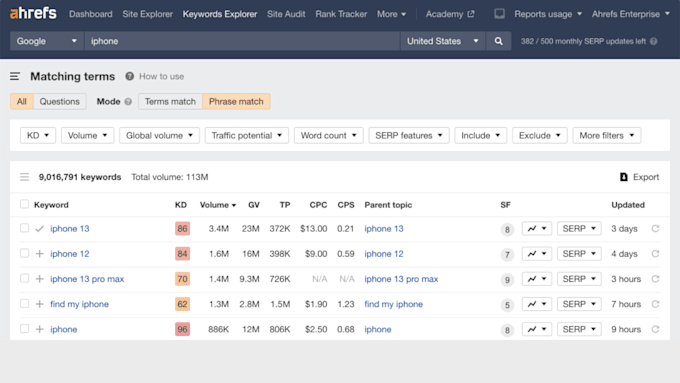Open the More navigation menu

click(392, 14)
